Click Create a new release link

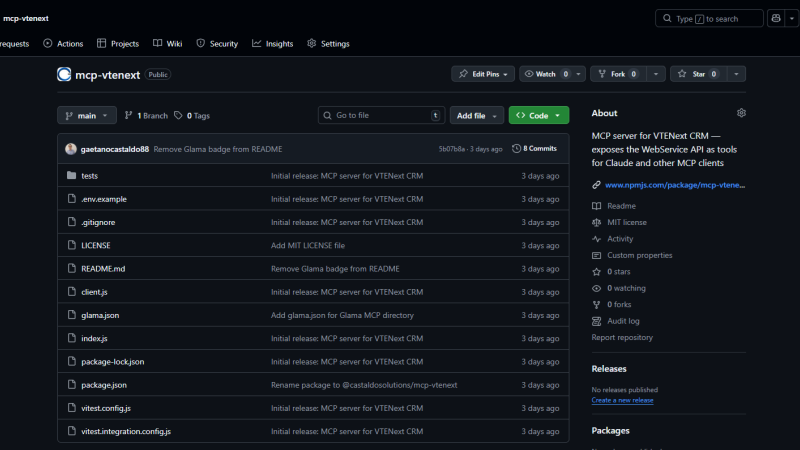coord(622,400)
